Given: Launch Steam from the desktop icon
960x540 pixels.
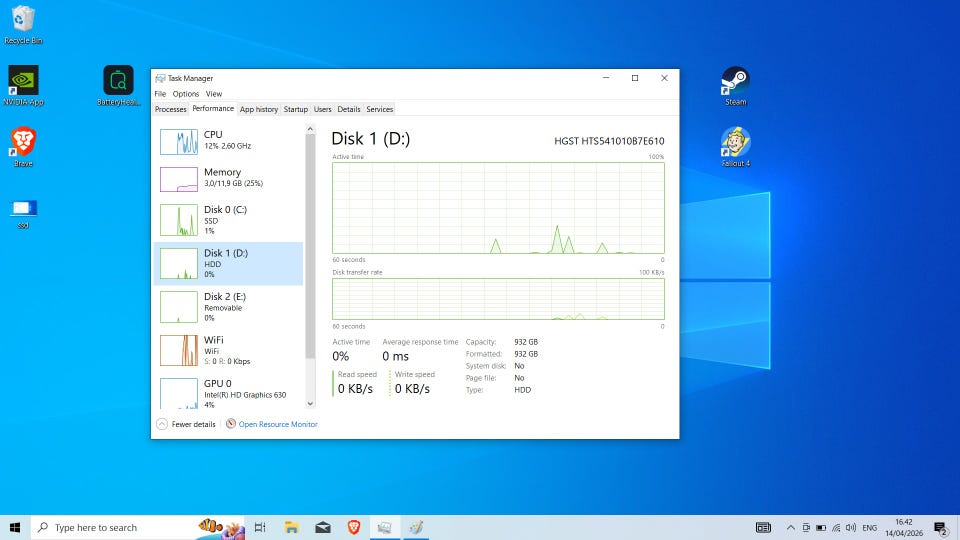Looking at the screenshot, I should tap(735, 86).
